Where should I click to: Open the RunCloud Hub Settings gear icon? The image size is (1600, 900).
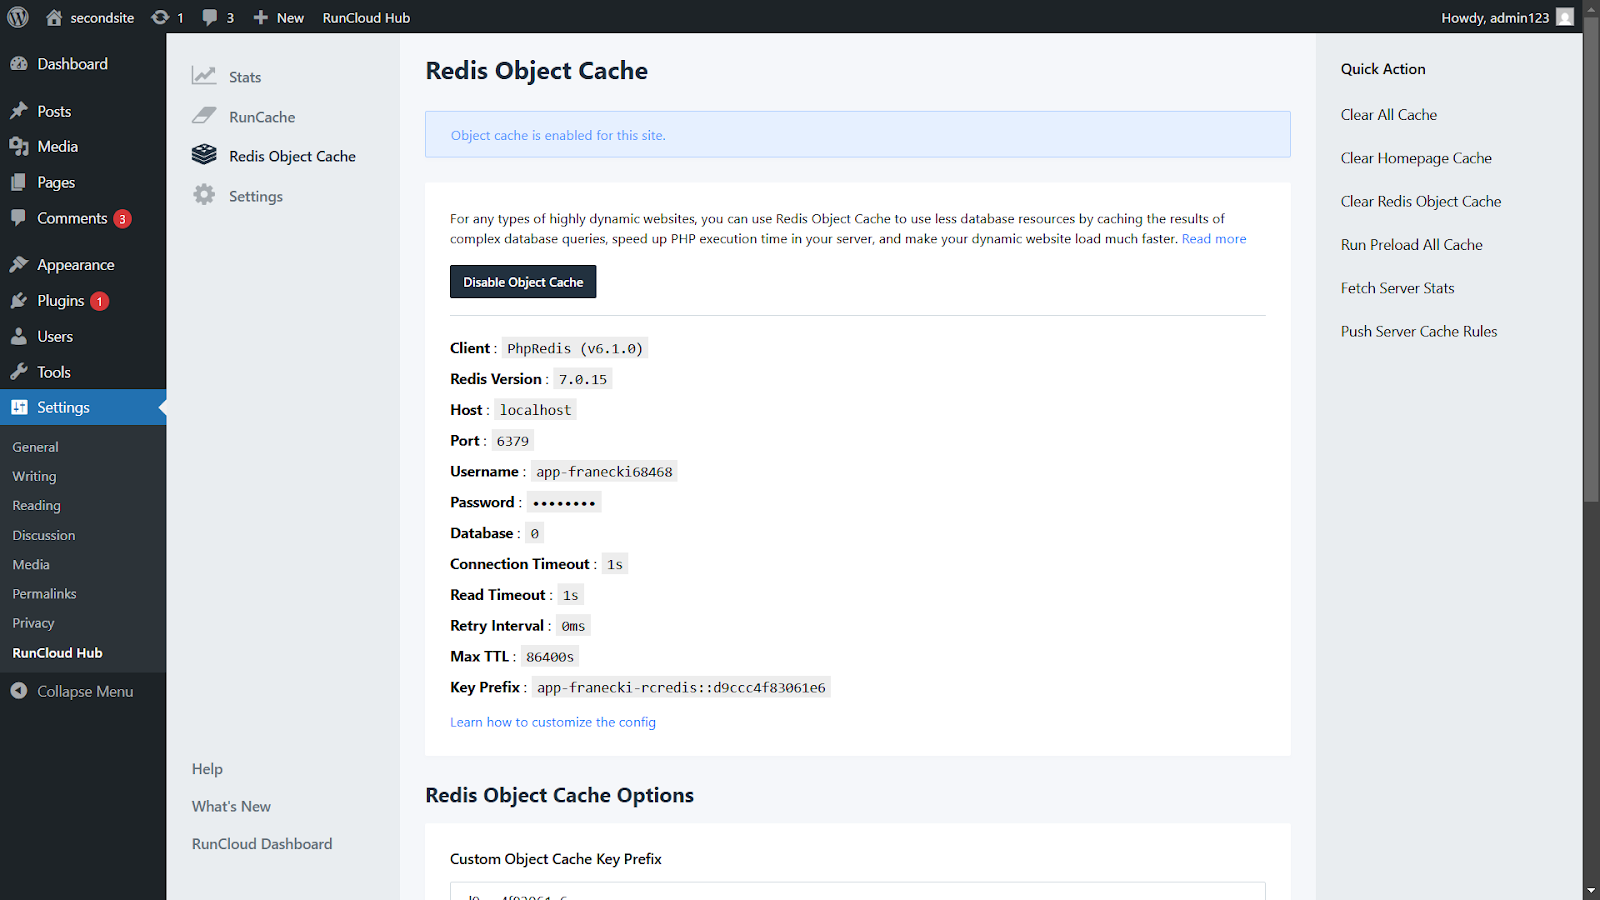coord(204,195)
